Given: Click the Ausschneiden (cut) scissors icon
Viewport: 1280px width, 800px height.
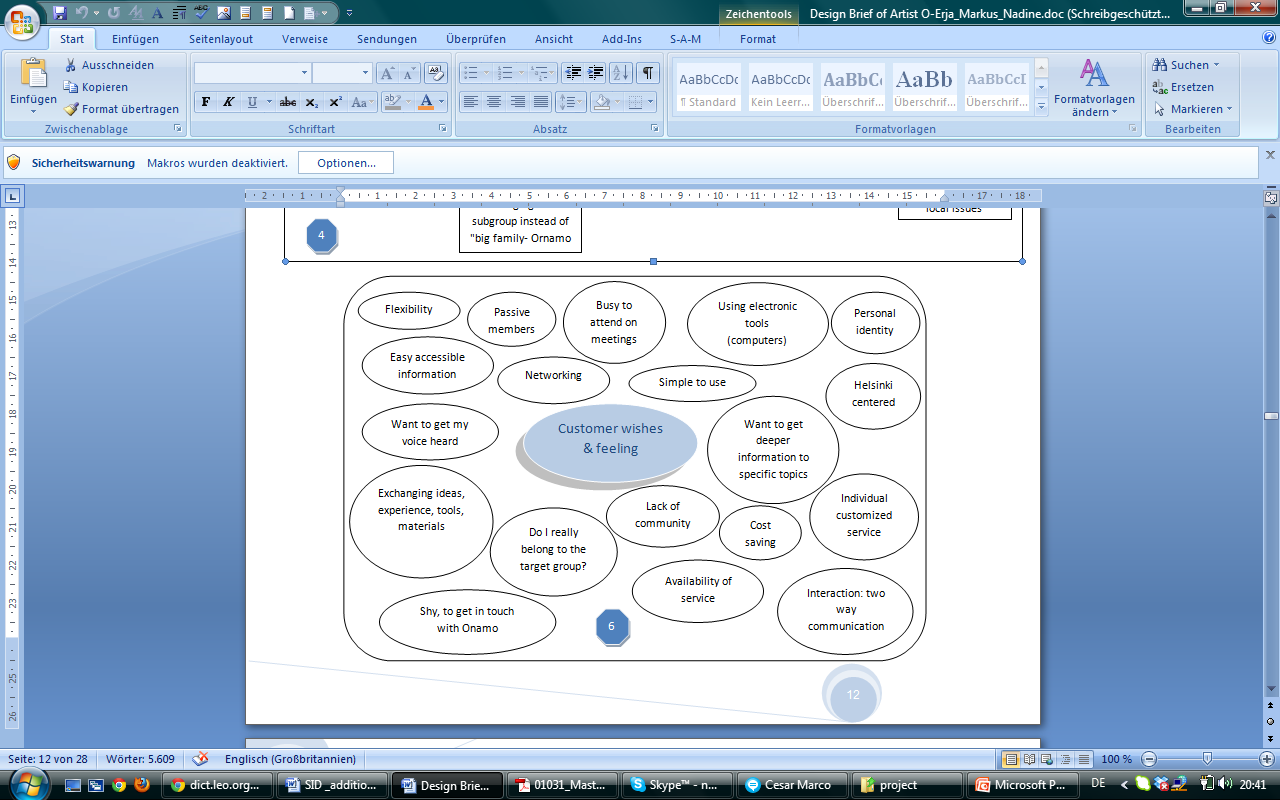Looking at the screenshot, I should click(x=71, y=65).
